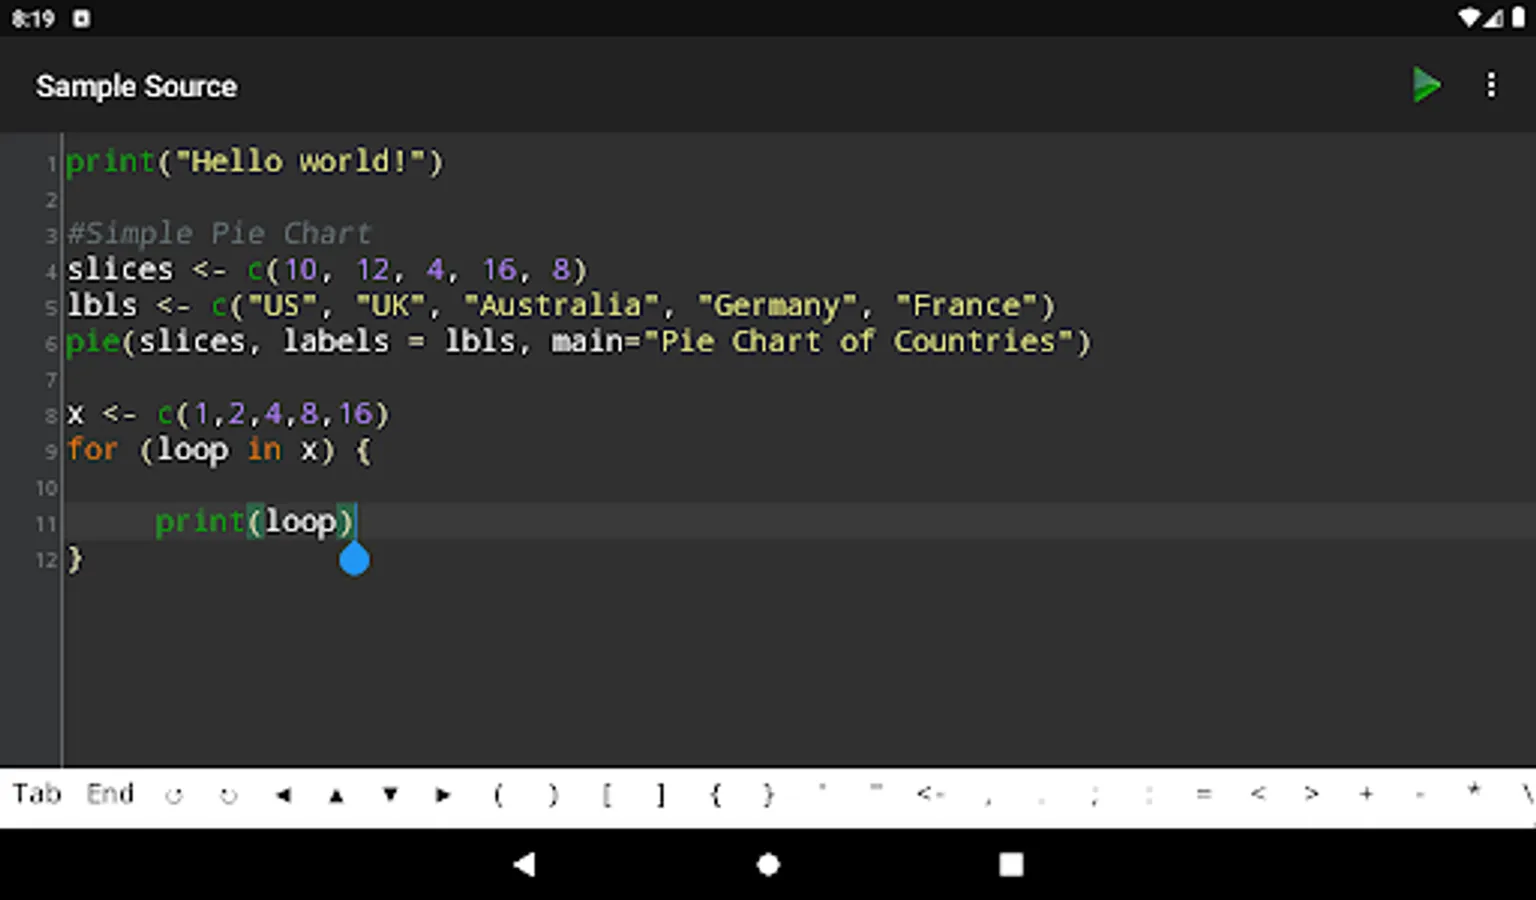This screenshot has height=900, width=1536.
Task: Place cursor on x <- c(1,2,4,8,16) line
Action: [228, 413]
